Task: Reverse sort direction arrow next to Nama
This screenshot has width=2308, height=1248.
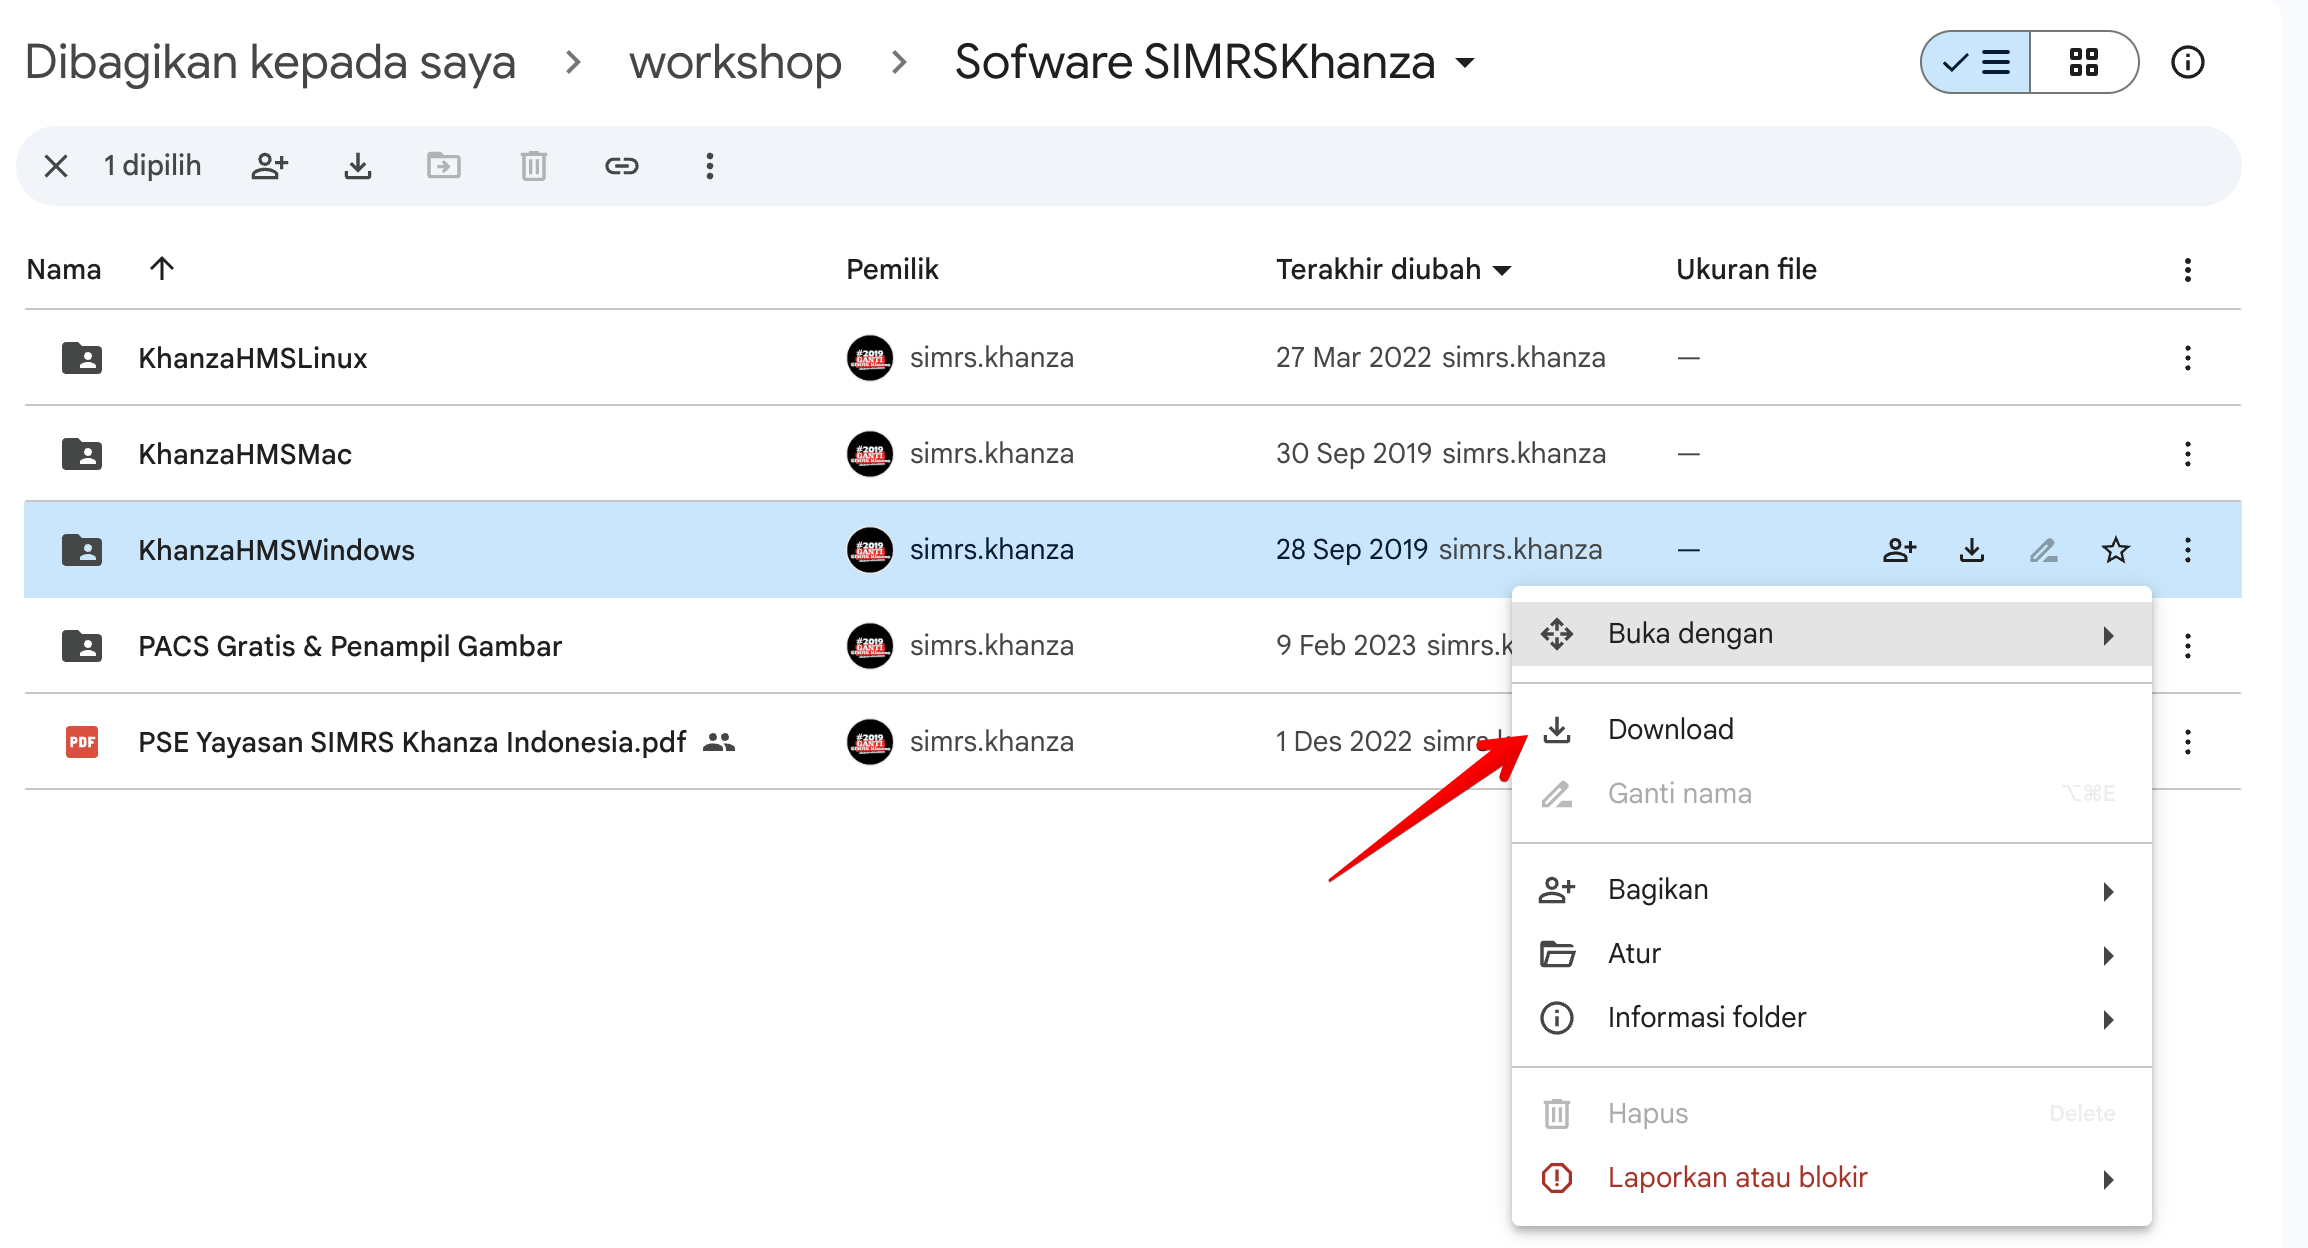Action: 162,268
